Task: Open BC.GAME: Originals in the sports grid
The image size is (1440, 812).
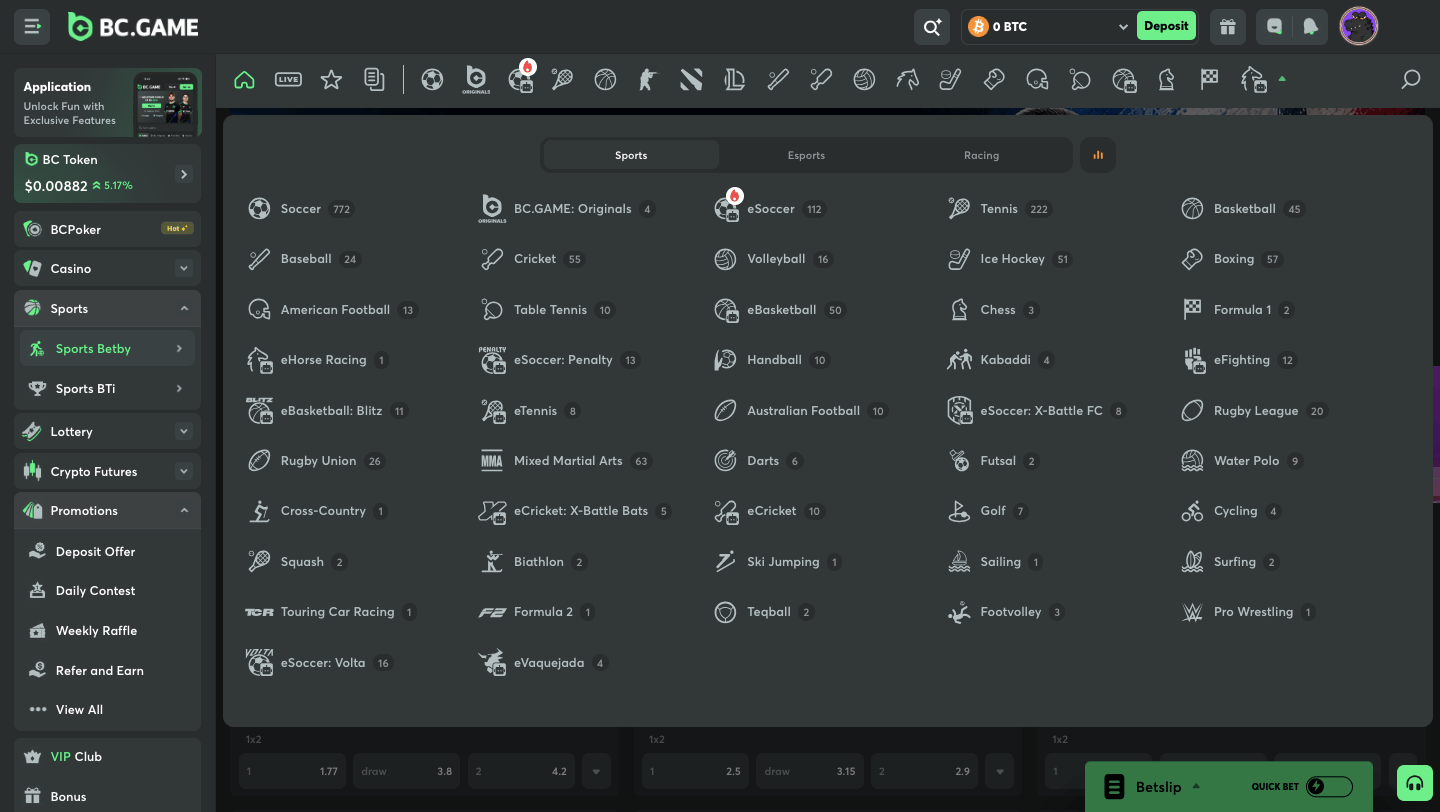Action: (x=567, y=209)
